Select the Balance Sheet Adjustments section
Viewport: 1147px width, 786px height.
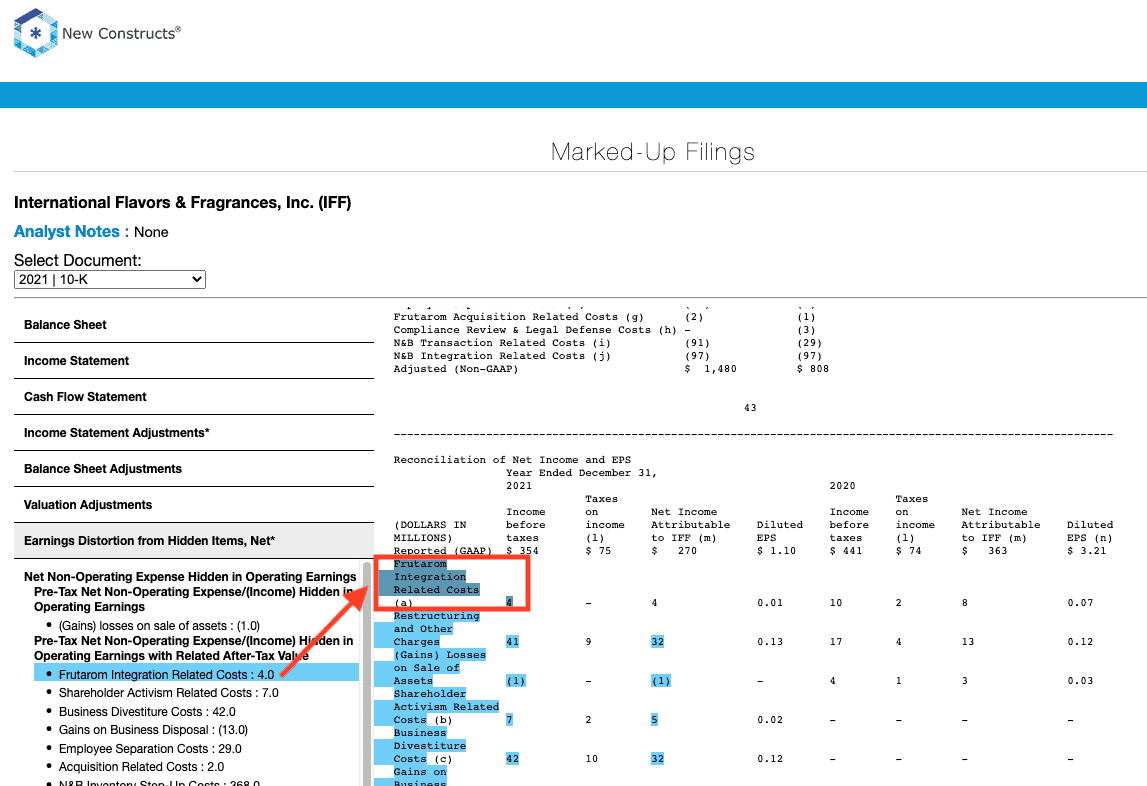click(194, 468)
